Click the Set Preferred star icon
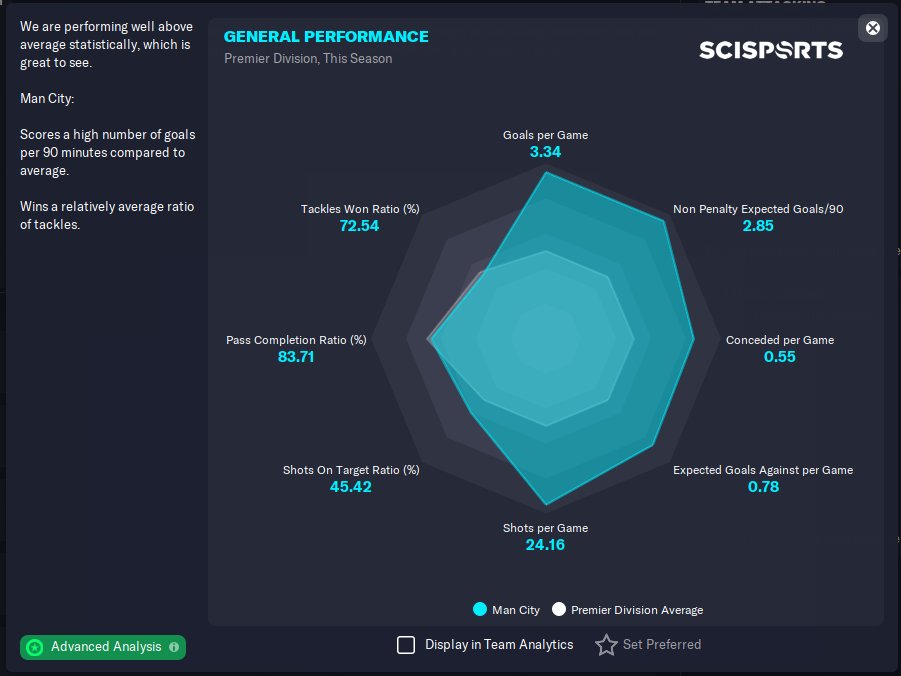This screenshot has height=676, width=901. tap(606, 645)
